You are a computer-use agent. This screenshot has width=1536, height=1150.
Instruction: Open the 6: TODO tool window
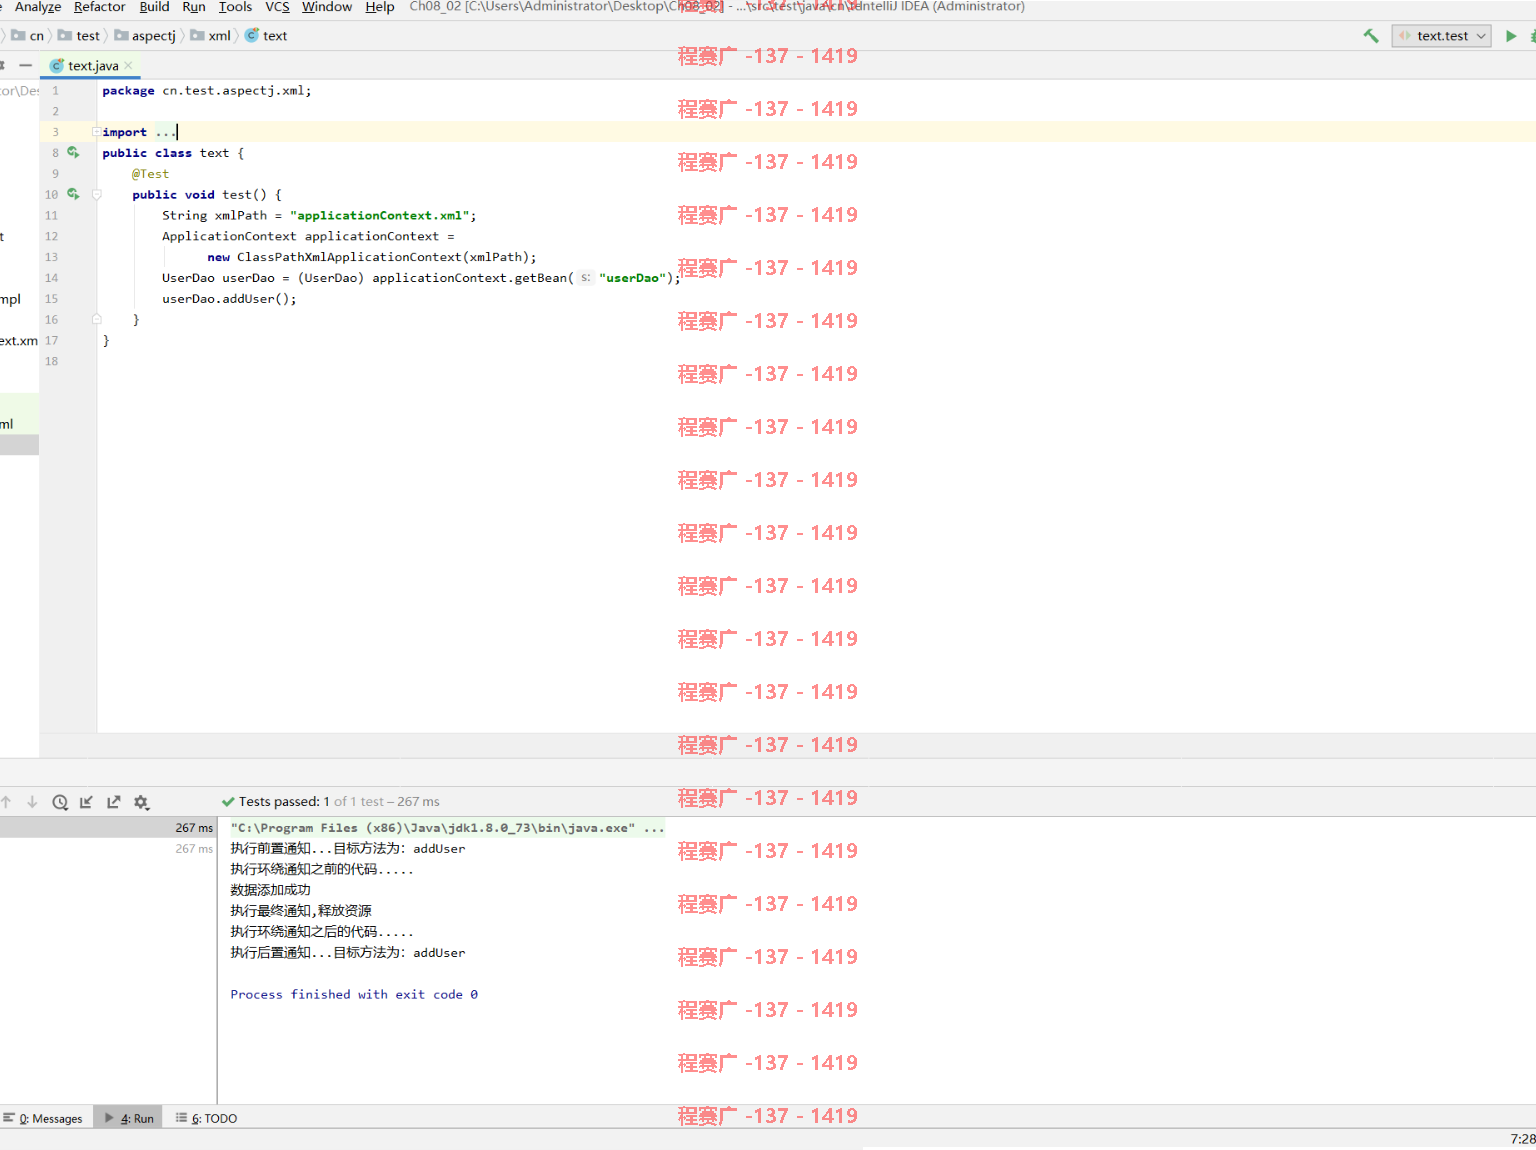pyautogui.click(x=207, y=1119)
